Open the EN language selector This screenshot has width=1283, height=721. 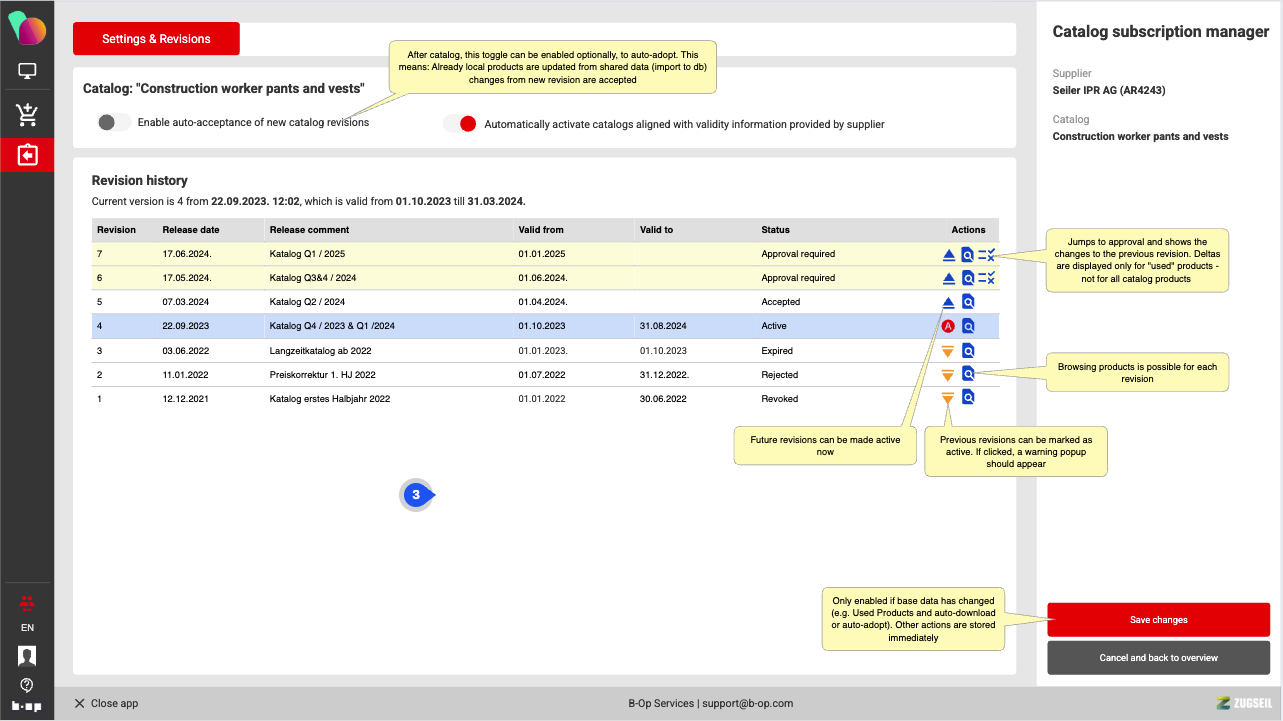(27, 628)
